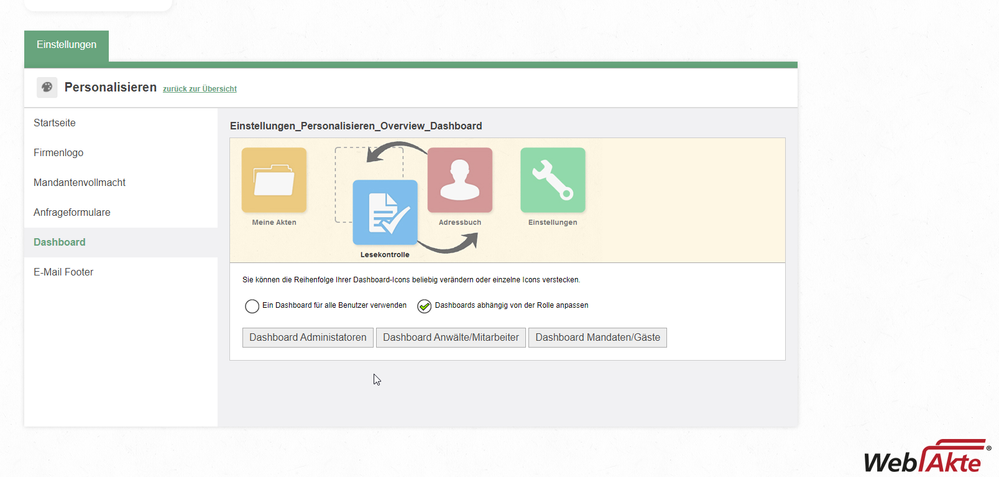Select the blue Lesekontrolle document icon
The width and height of the screenshot is (999, 477).
[x=385, y=212]
